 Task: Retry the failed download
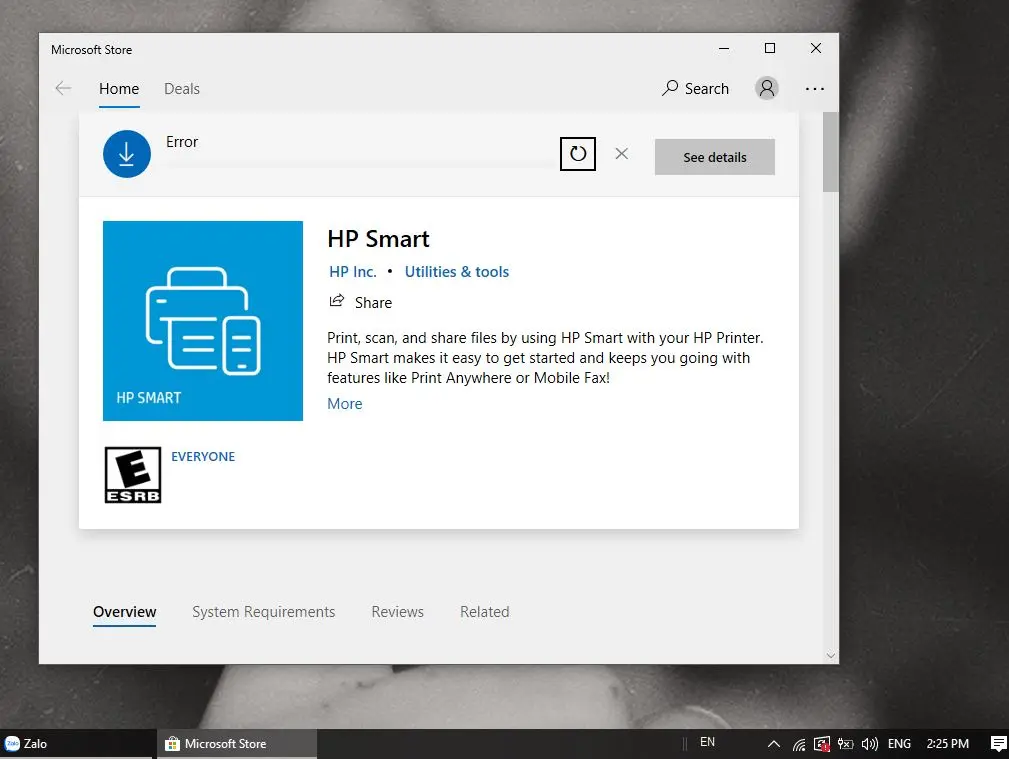click(578, 154)
